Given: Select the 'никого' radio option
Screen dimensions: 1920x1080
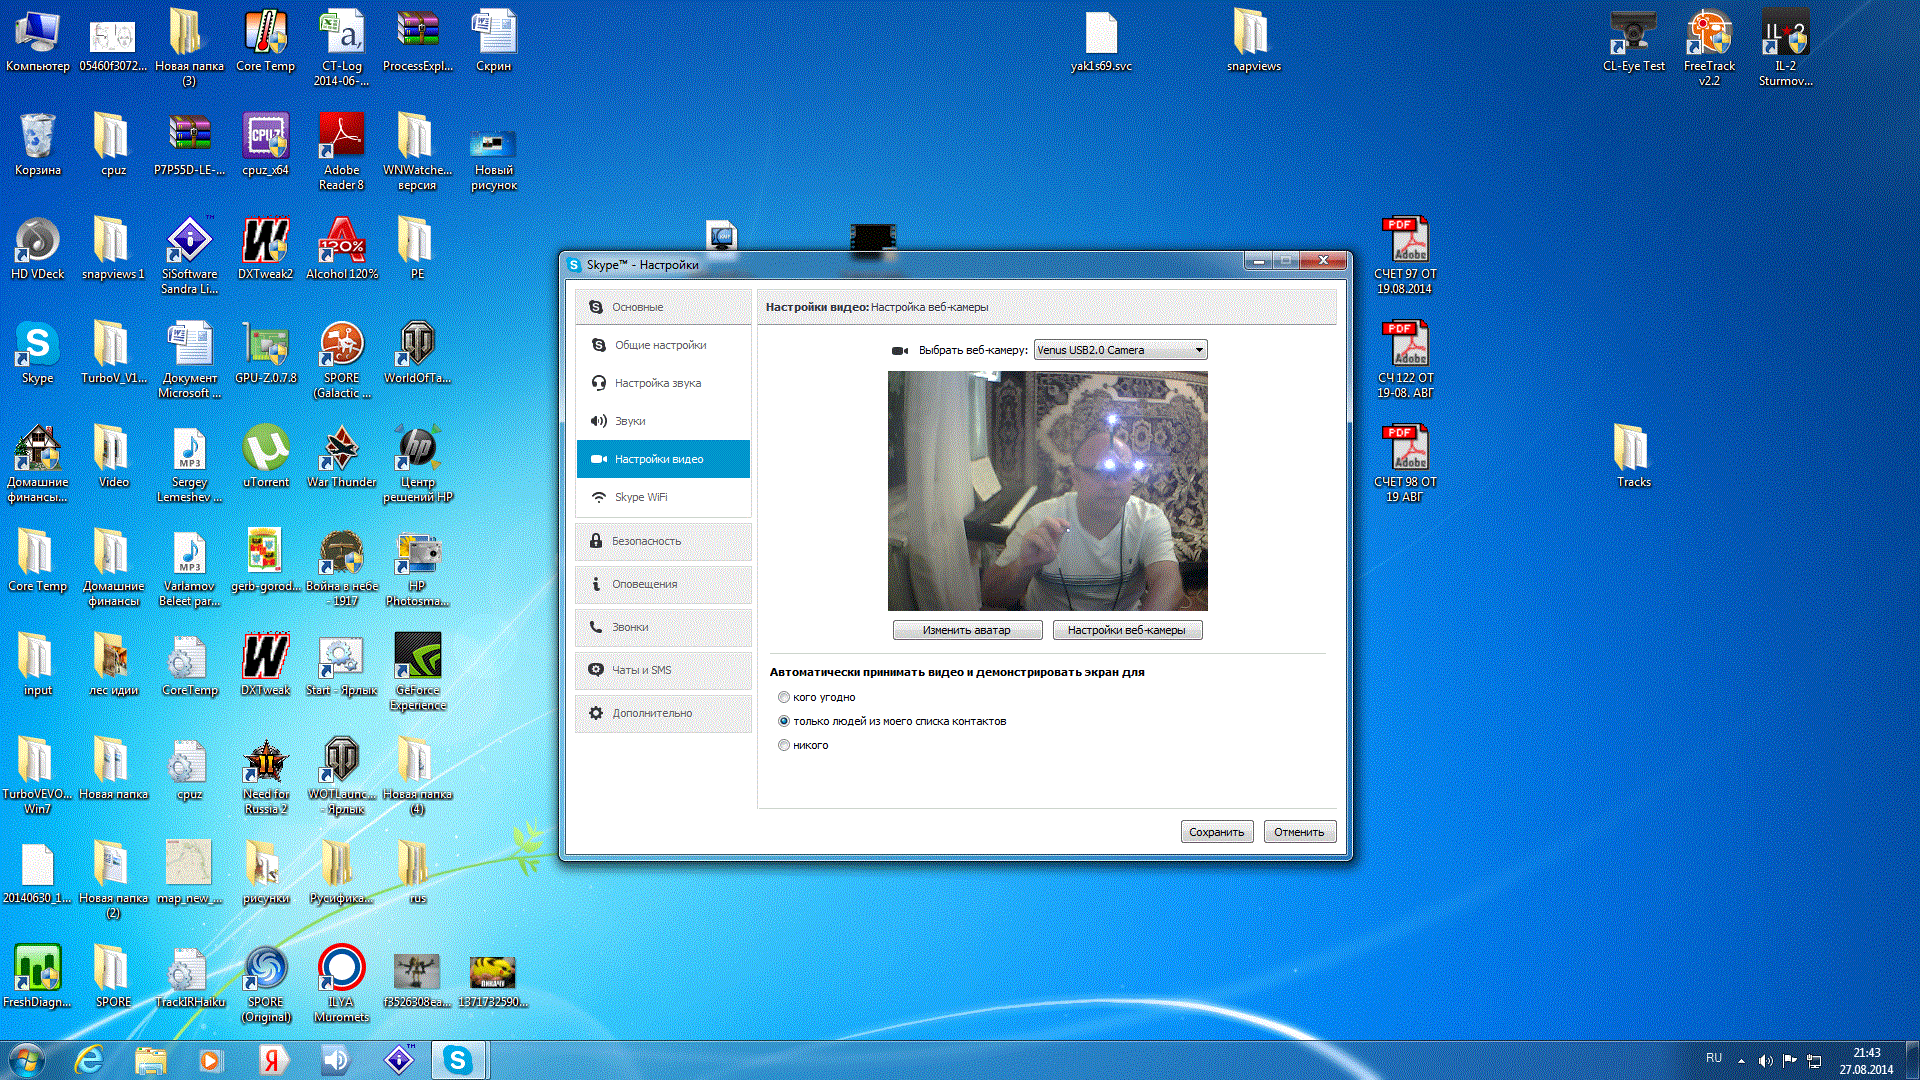Looking at the screenshot, I should 784,745.
